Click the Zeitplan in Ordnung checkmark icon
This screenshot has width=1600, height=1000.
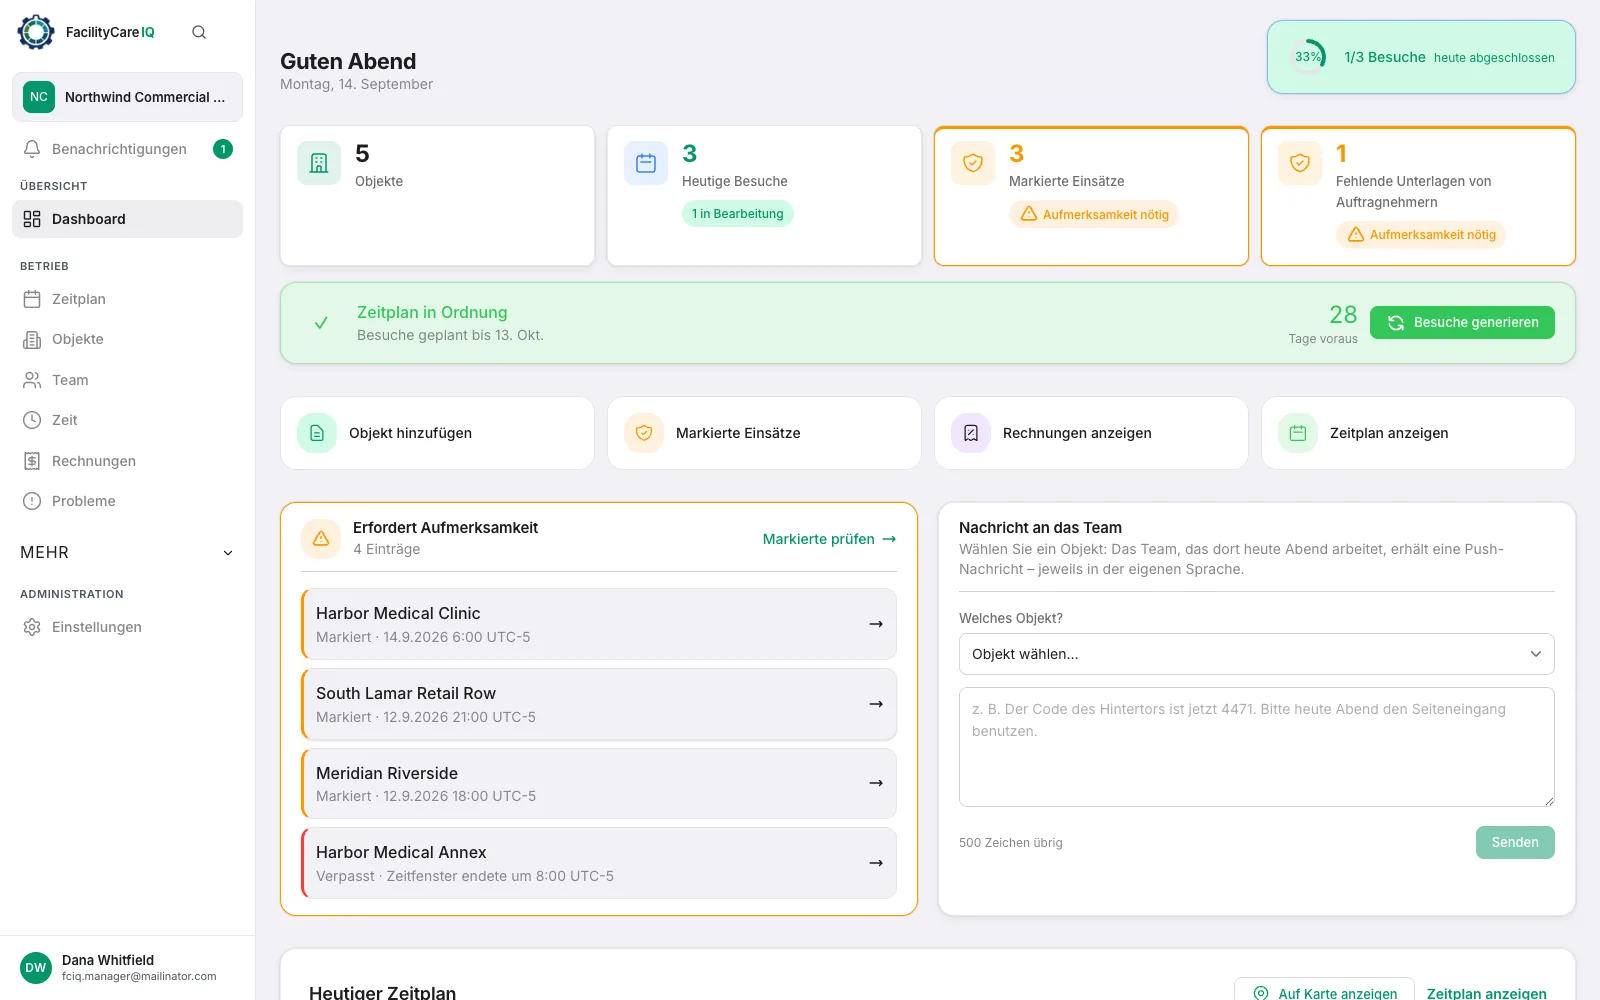[x=321, y=323]
